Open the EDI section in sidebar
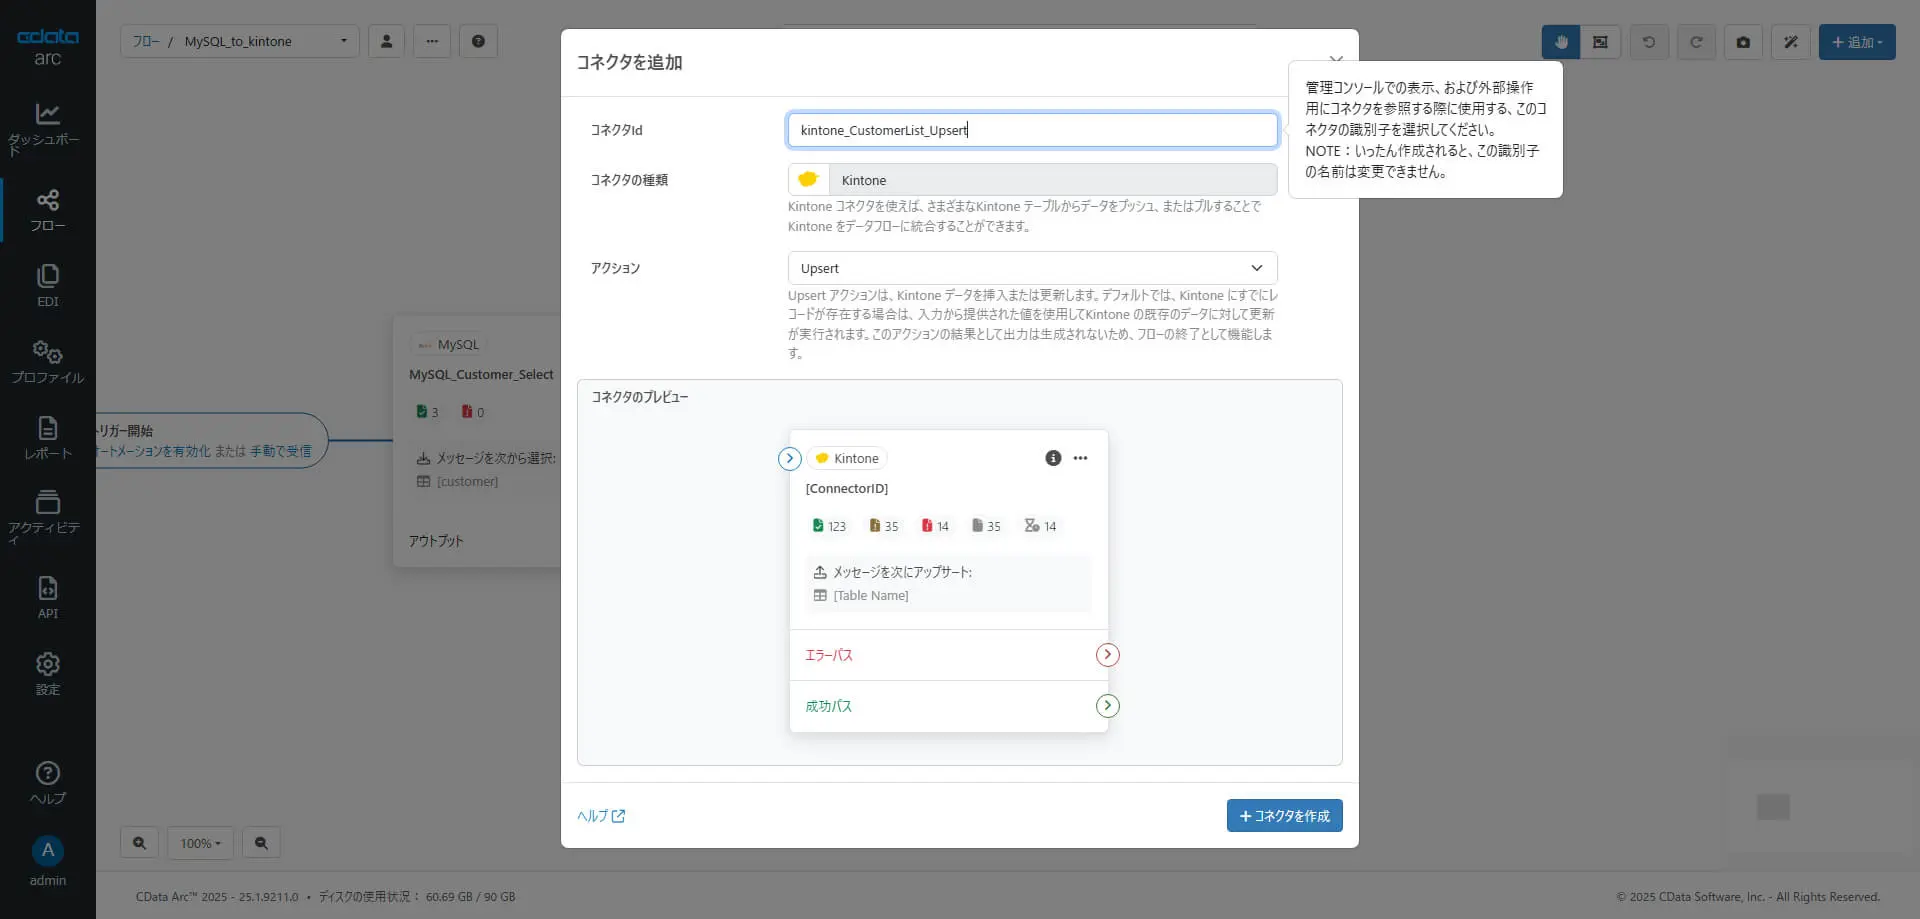The image size is (1920, 919). (47, 286)
